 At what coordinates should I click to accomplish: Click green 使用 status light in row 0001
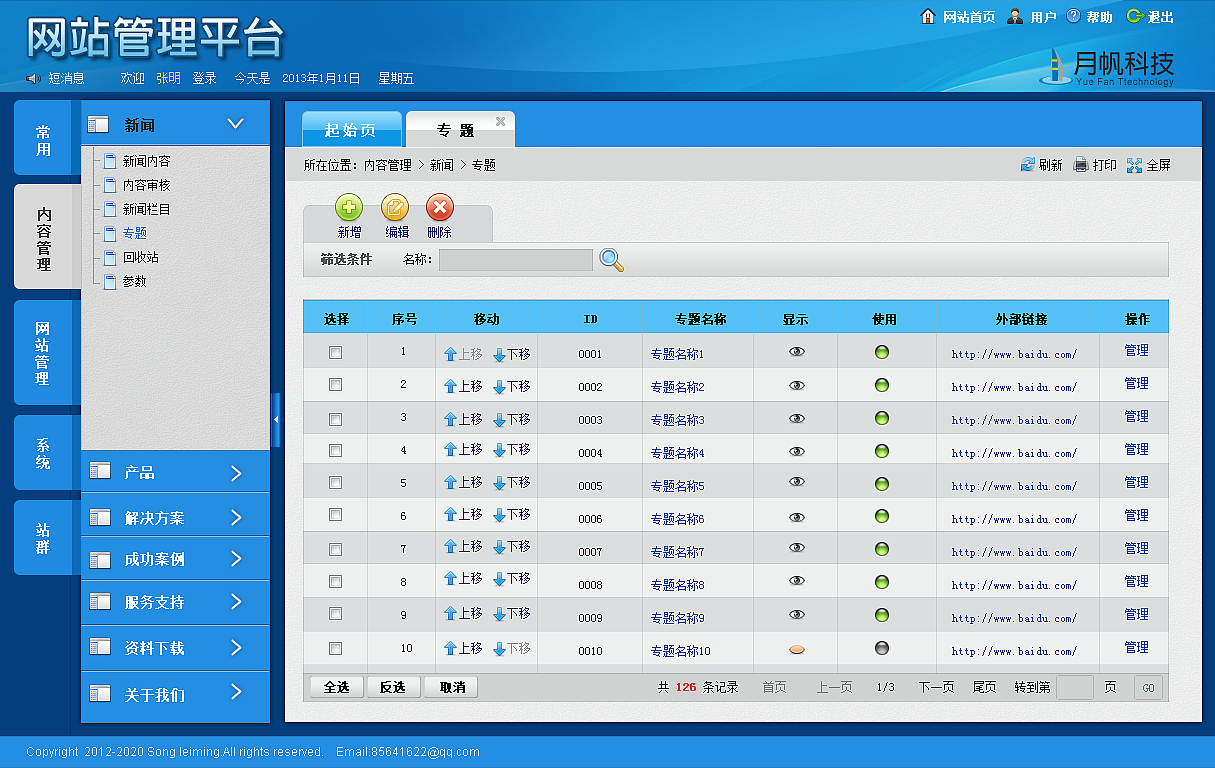coord(882,352)
